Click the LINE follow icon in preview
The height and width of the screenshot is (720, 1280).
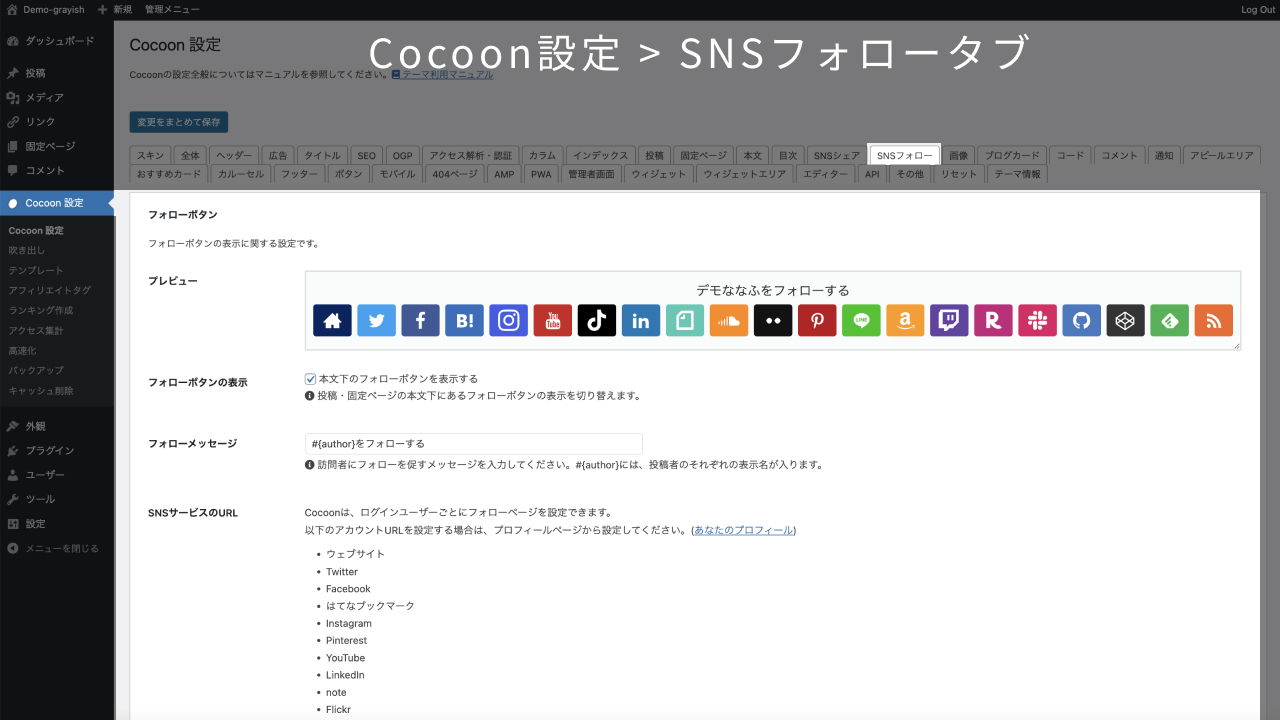click(861, 320)
